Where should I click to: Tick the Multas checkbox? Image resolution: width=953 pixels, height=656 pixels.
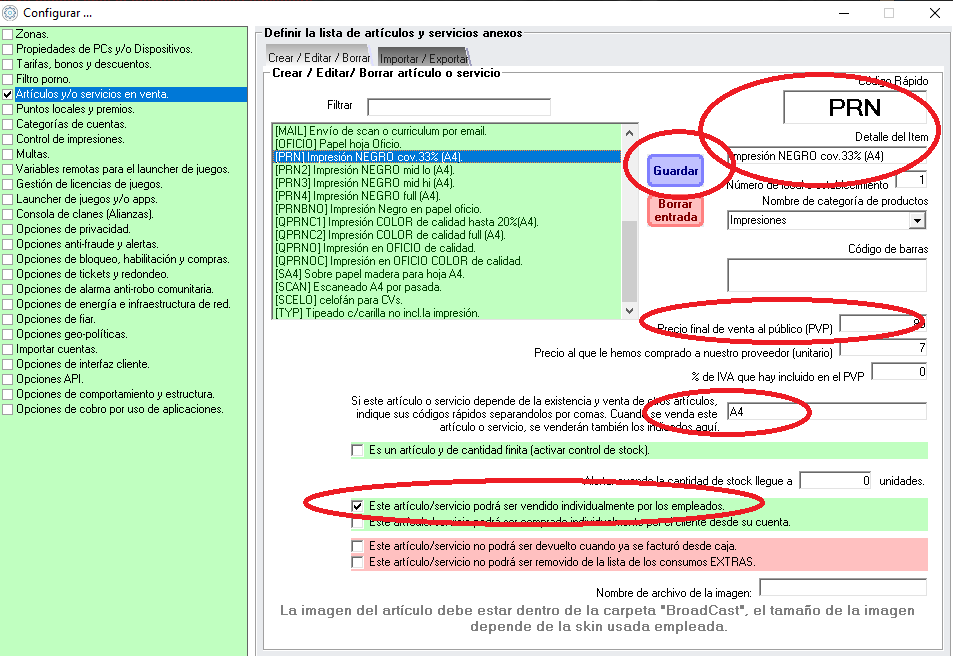pyautogui.click(x=8, y=154)
